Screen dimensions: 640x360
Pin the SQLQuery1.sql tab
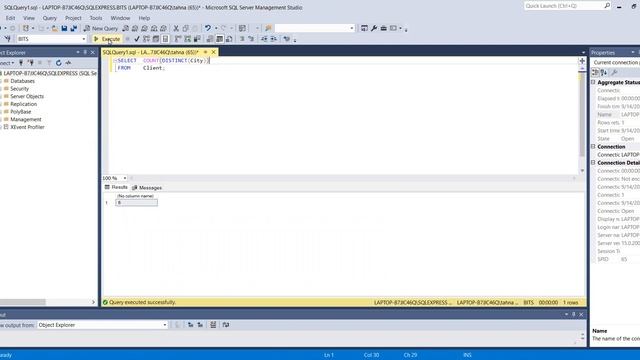click(x=205, y=52)
